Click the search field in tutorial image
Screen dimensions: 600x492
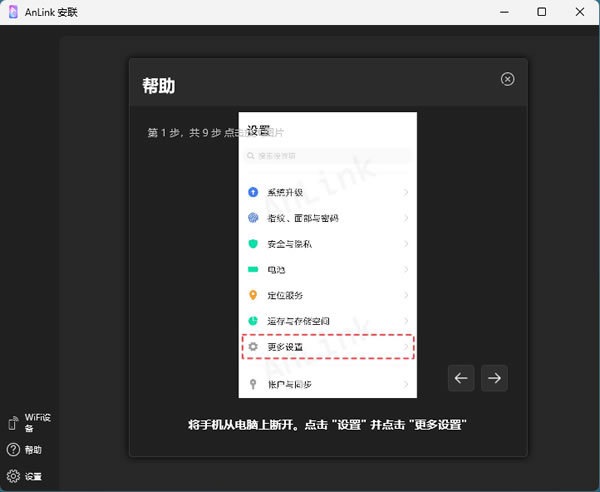pyautogui.click(x=327, y=156)
